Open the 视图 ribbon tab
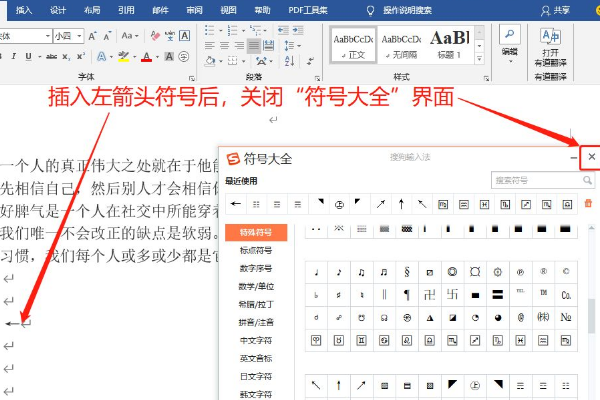The image size is (600, 400). (228, 10)
